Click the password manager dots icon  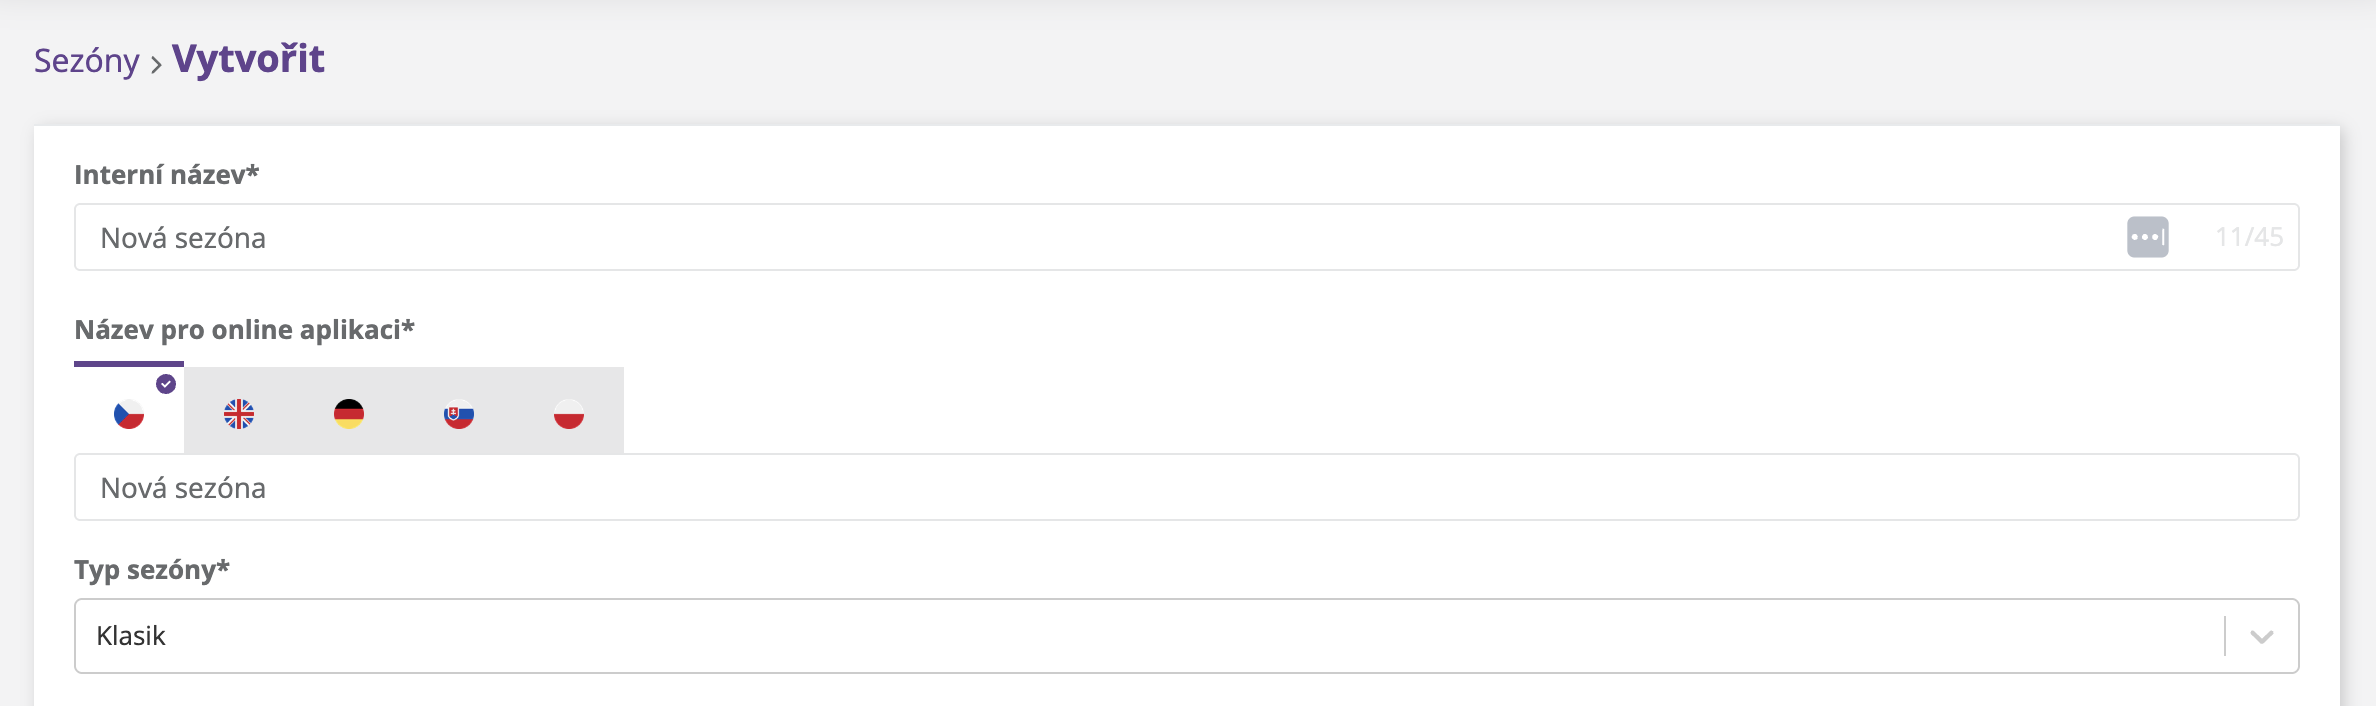coord(2147,238)
